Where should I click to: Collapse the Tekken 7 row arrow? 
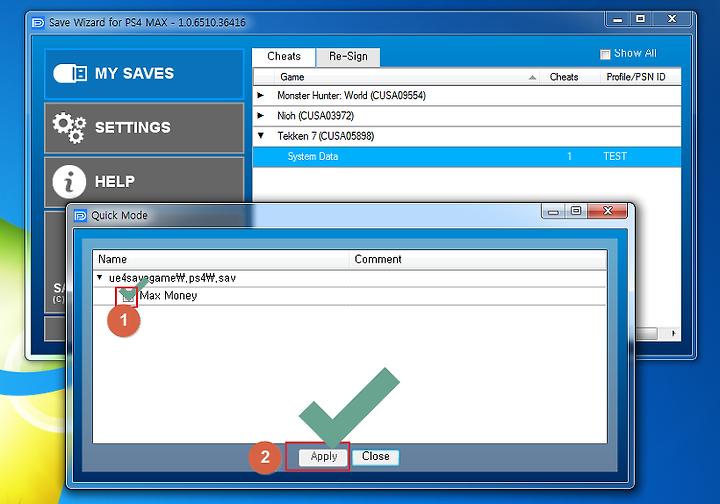[261, 136]
